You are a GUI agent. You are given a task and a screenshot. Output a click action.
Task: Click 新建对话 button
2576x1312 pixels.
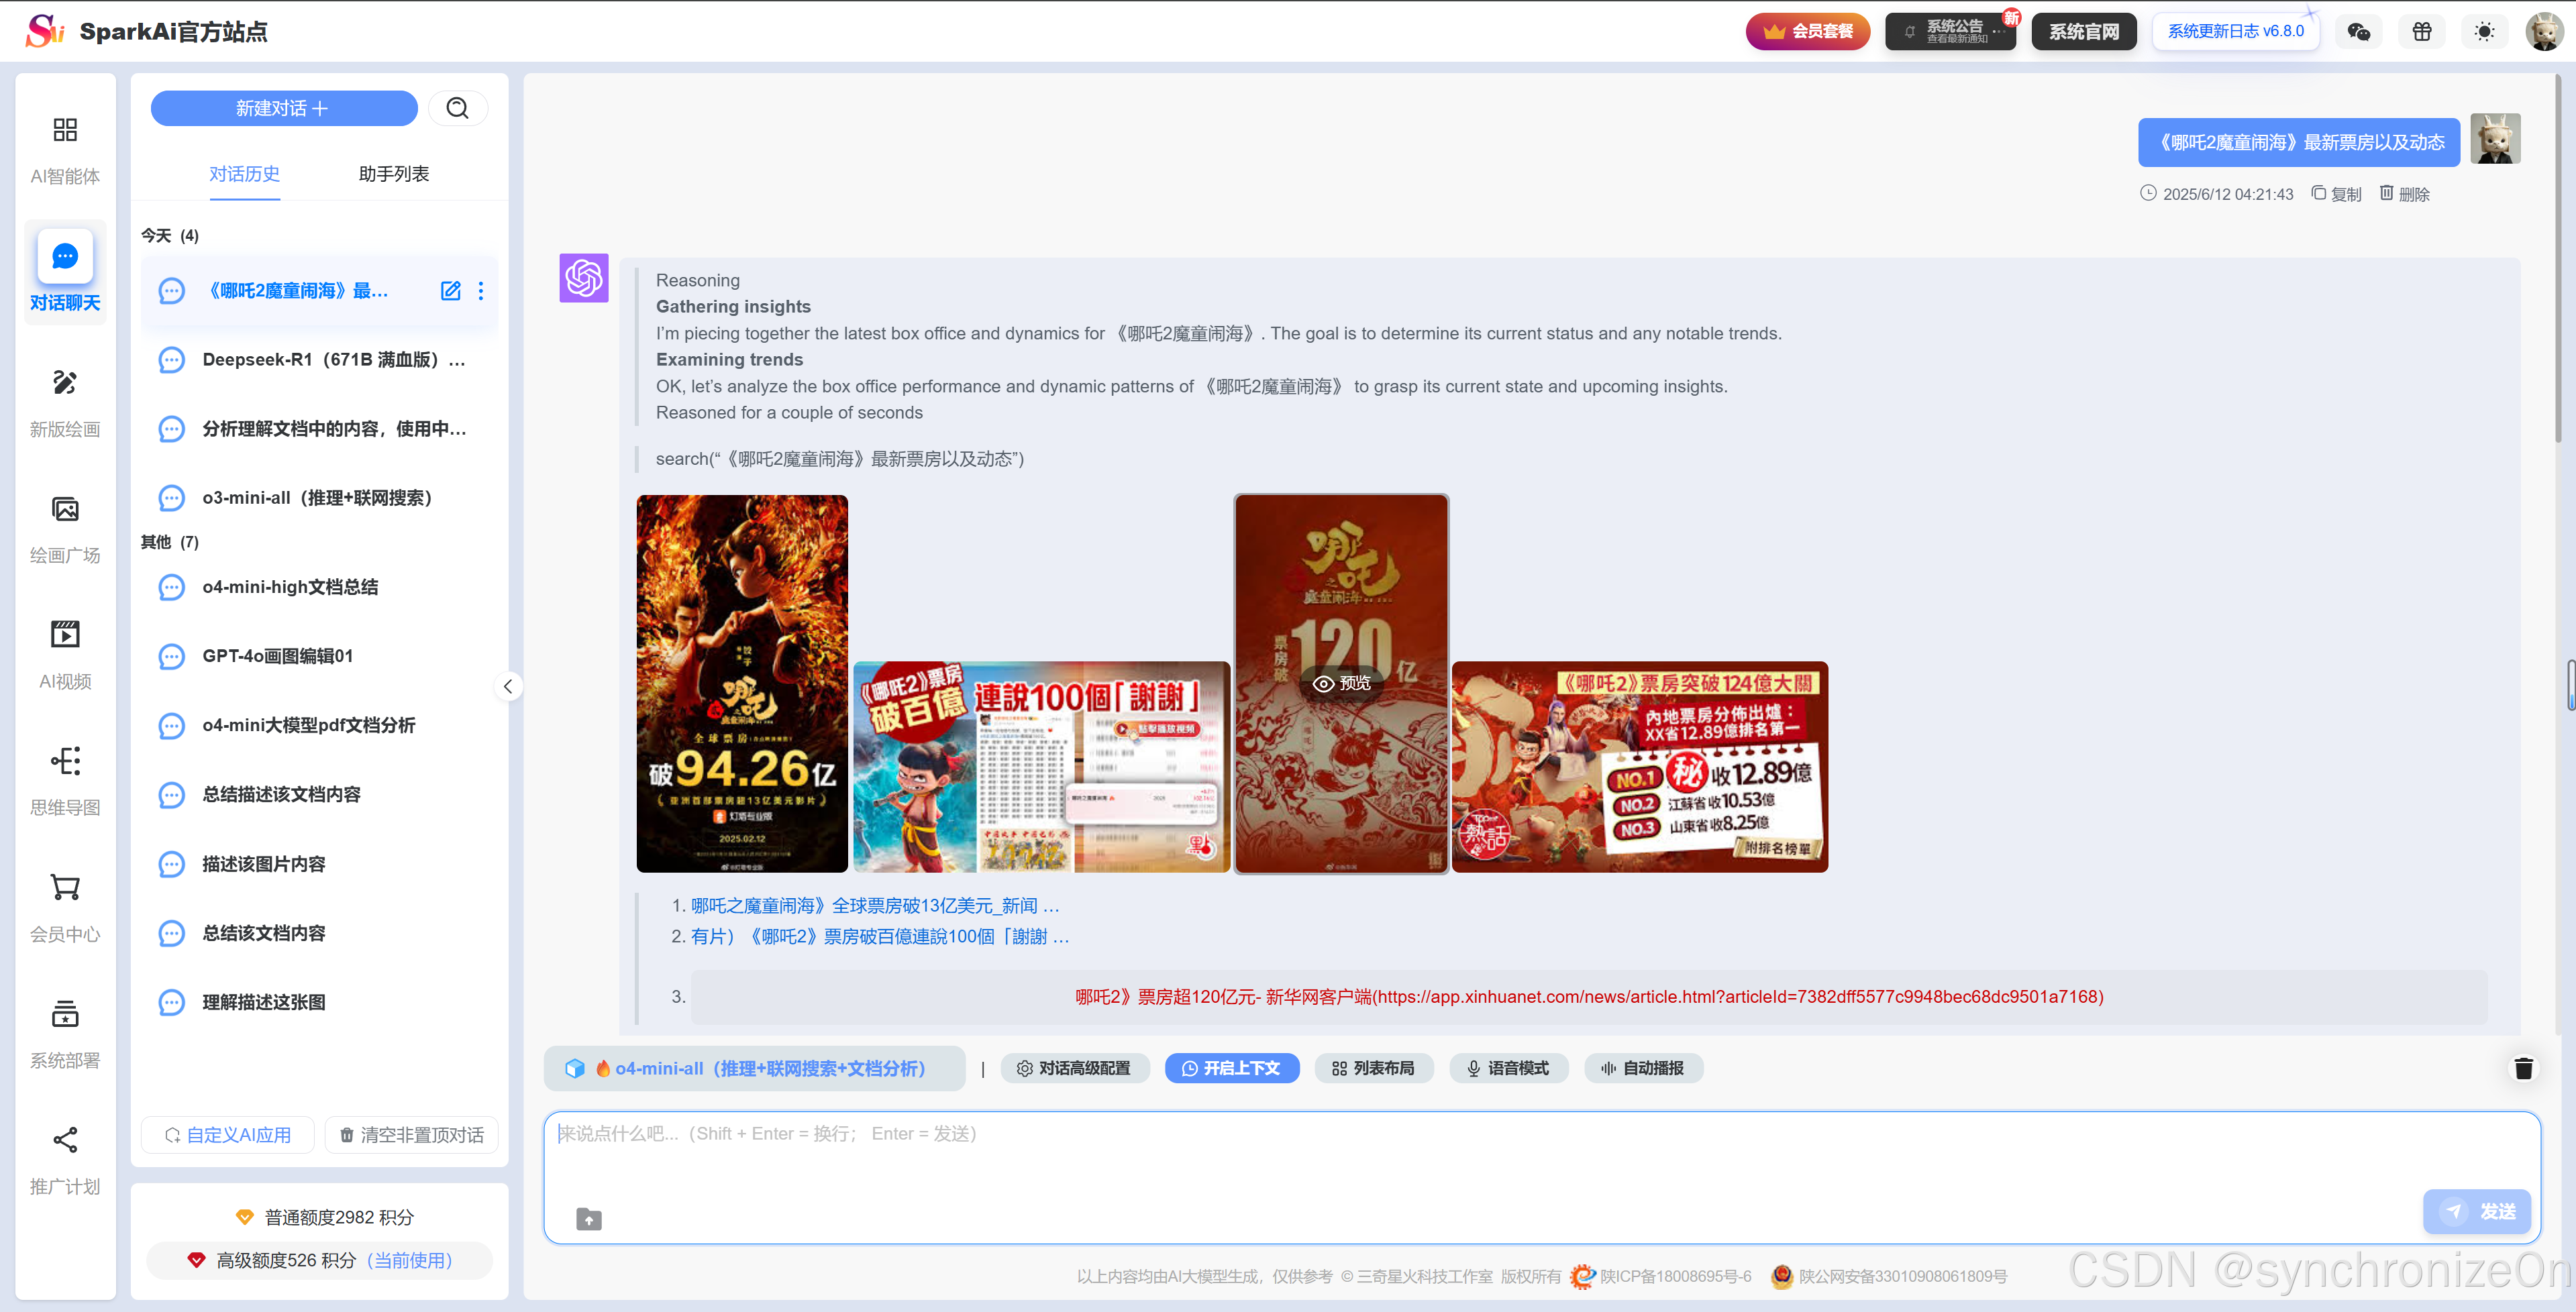[x=283, y=108]
